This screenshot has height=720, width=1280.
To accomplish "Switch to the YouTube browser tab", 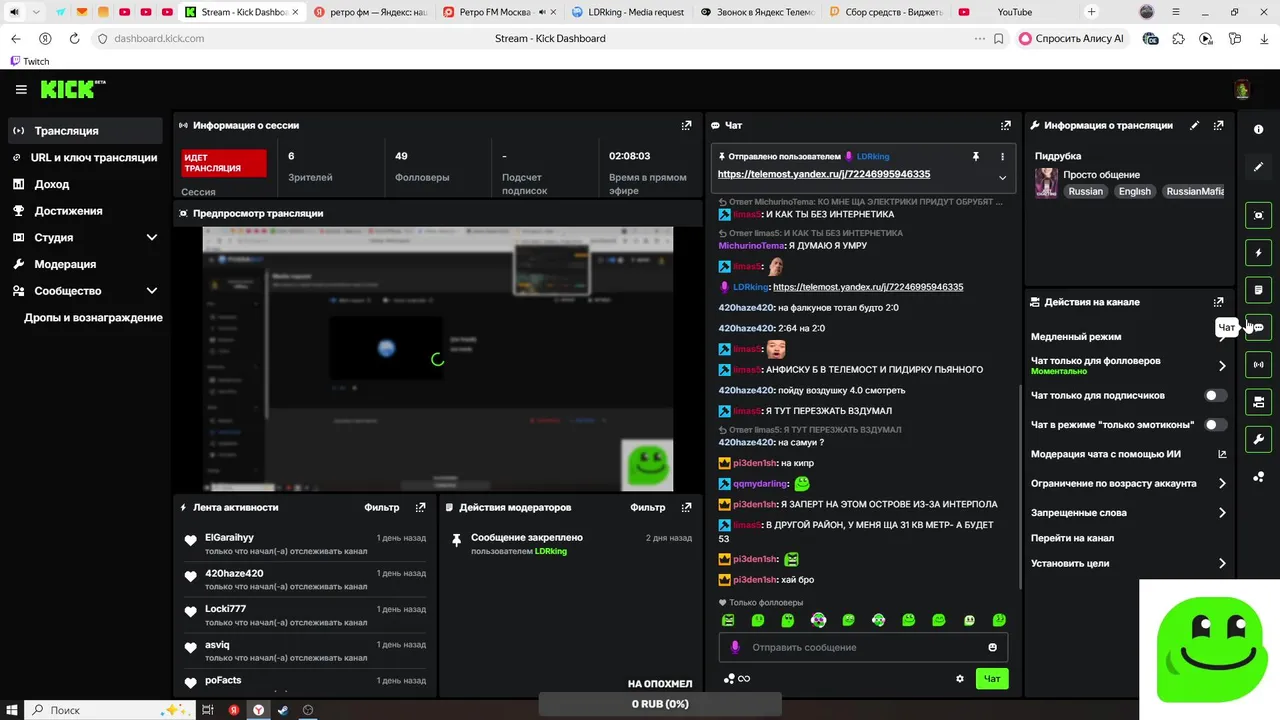I will coord(1014,12).
